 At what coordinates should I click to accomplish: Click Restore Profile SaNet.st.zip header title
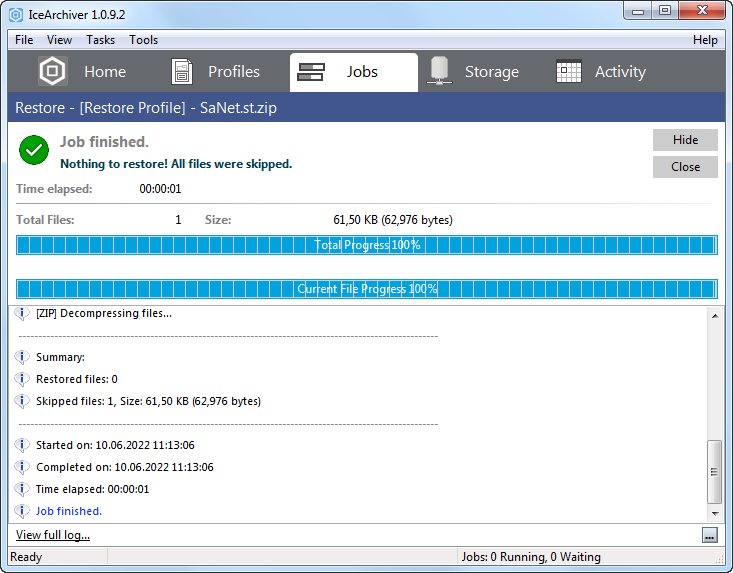pos(146,107)
